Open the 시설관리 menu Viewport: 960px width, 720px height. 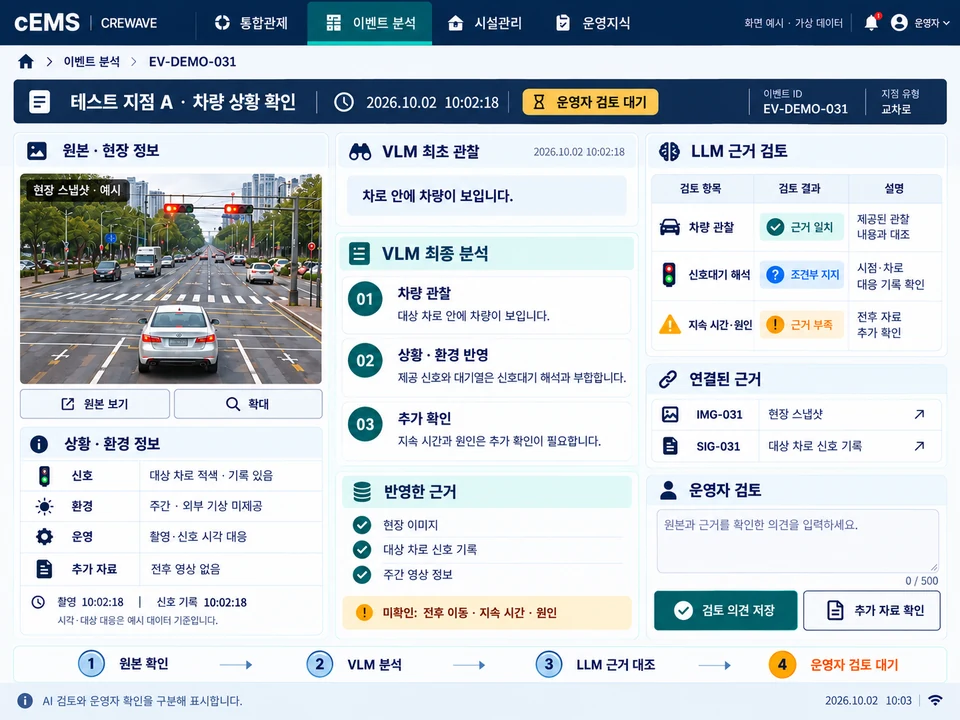484,23
